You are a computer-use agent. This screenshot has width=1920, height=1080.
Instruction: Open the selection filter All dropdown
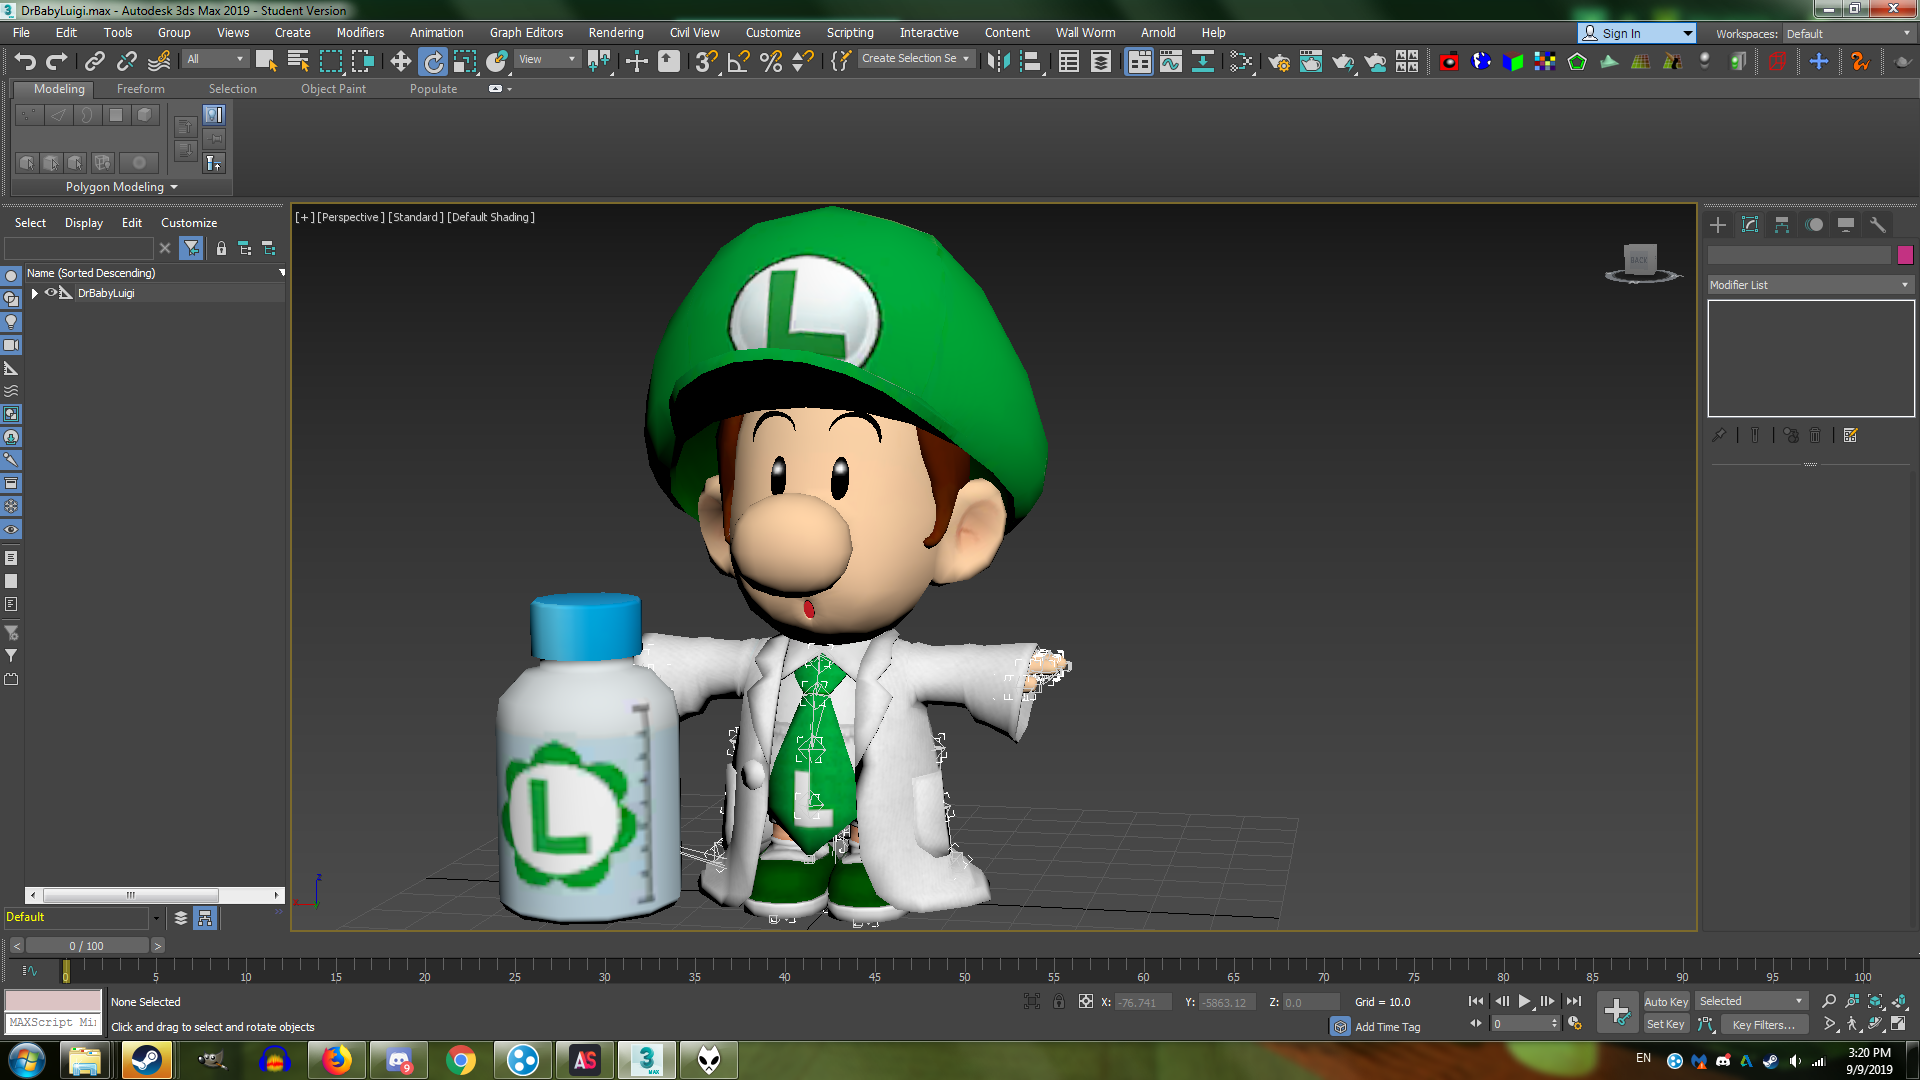215,59
